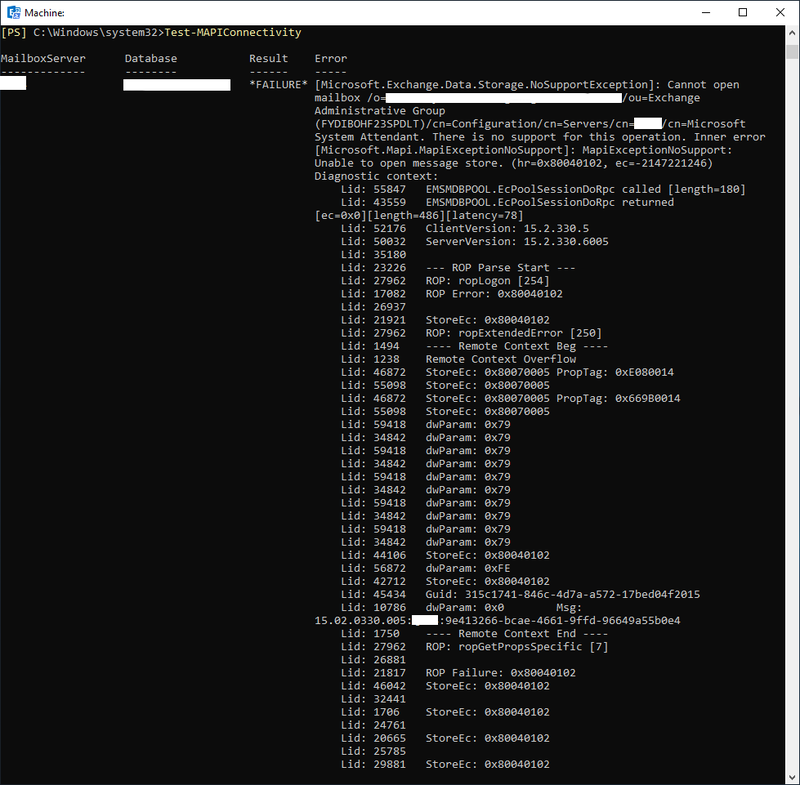The width and height of the screenshot is (800, 785).
Task: Click the Database column header
Action: coord(152,58)
